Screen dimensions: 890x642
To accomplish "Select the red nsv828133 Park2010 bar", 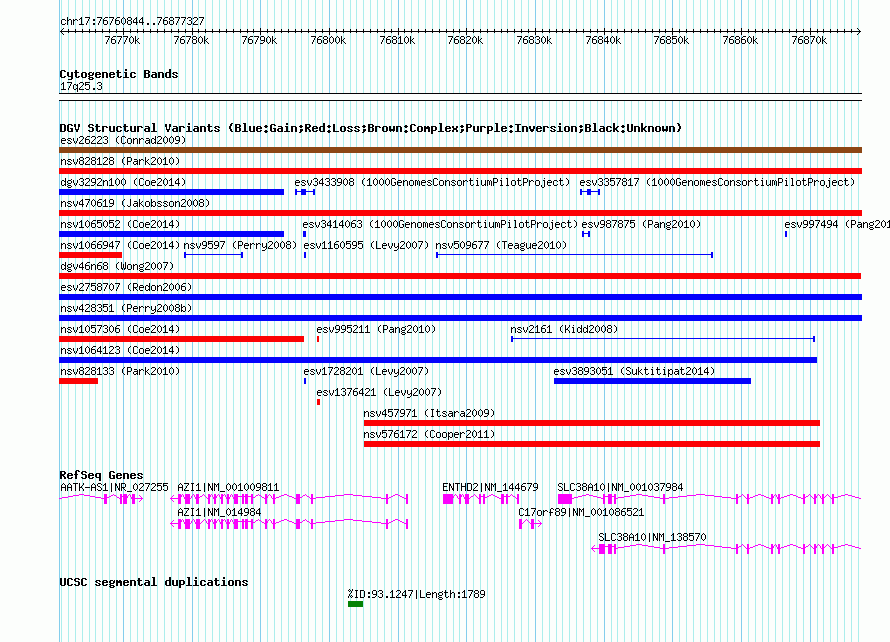I will 78,381.
